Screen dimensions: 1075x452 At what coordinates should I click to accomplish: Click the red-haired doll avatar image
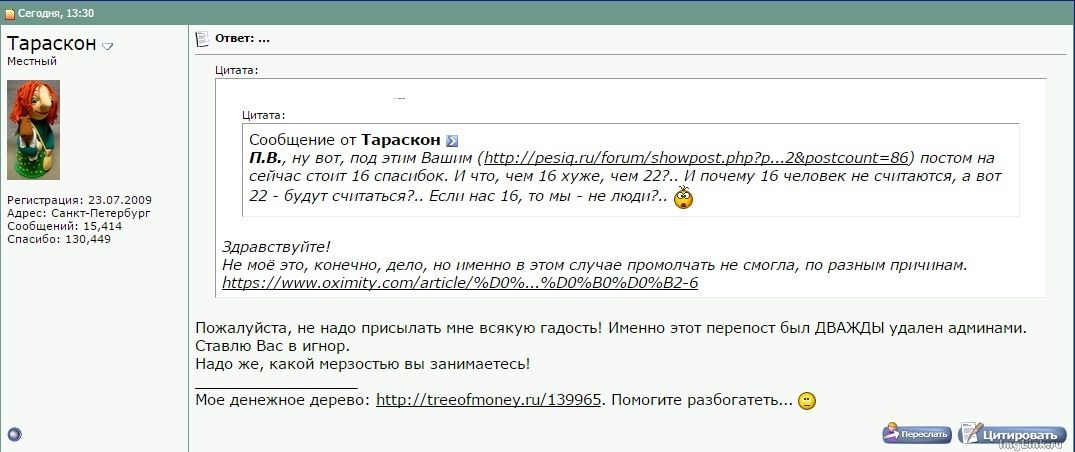34,129
